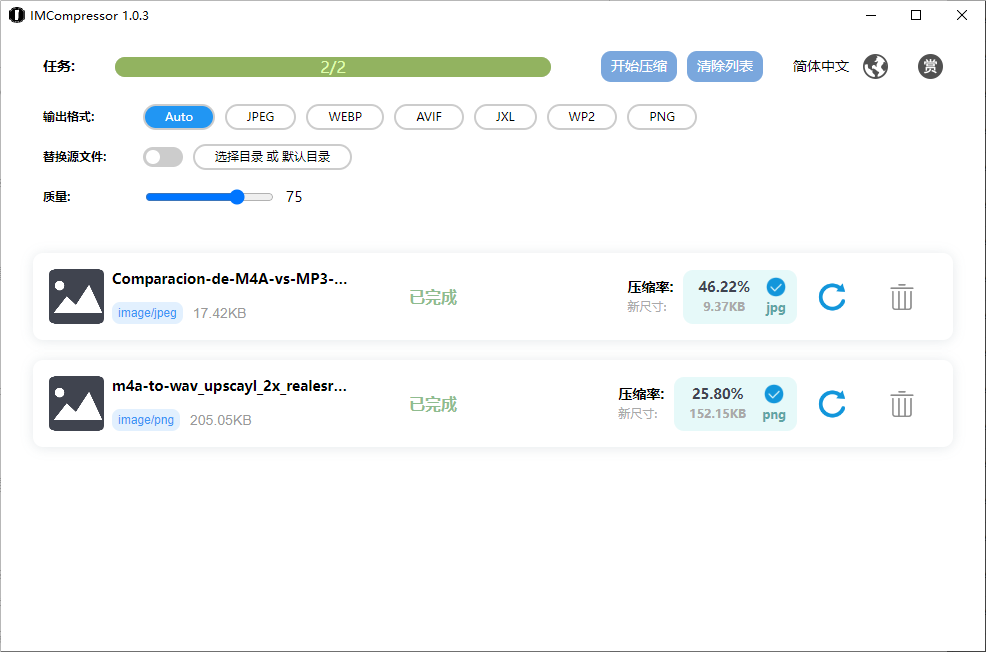Viewport: 986px width, 652px height.
Task: Select JPEG output format
Action: (x=260, y=117)
